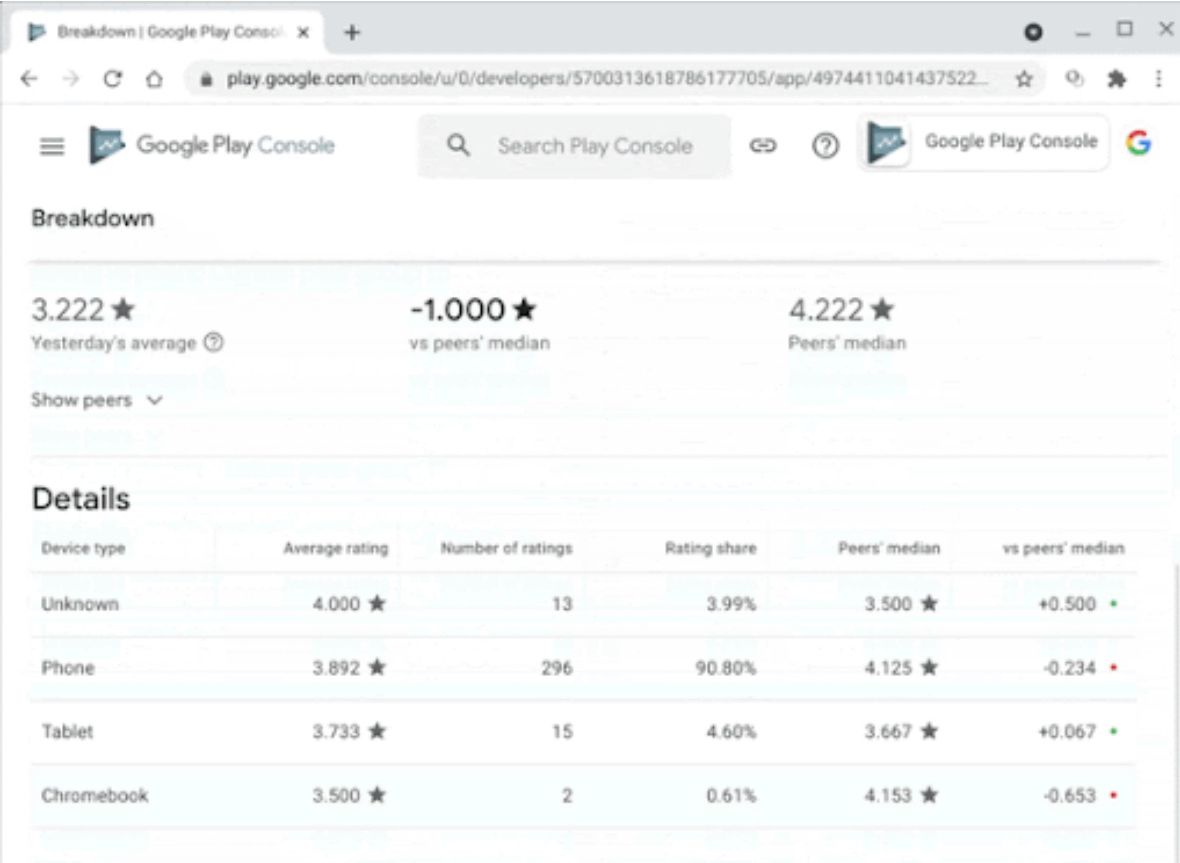
Task: Select the Tablet device type row
Action: pyautogui.click(x=583, y=731)
